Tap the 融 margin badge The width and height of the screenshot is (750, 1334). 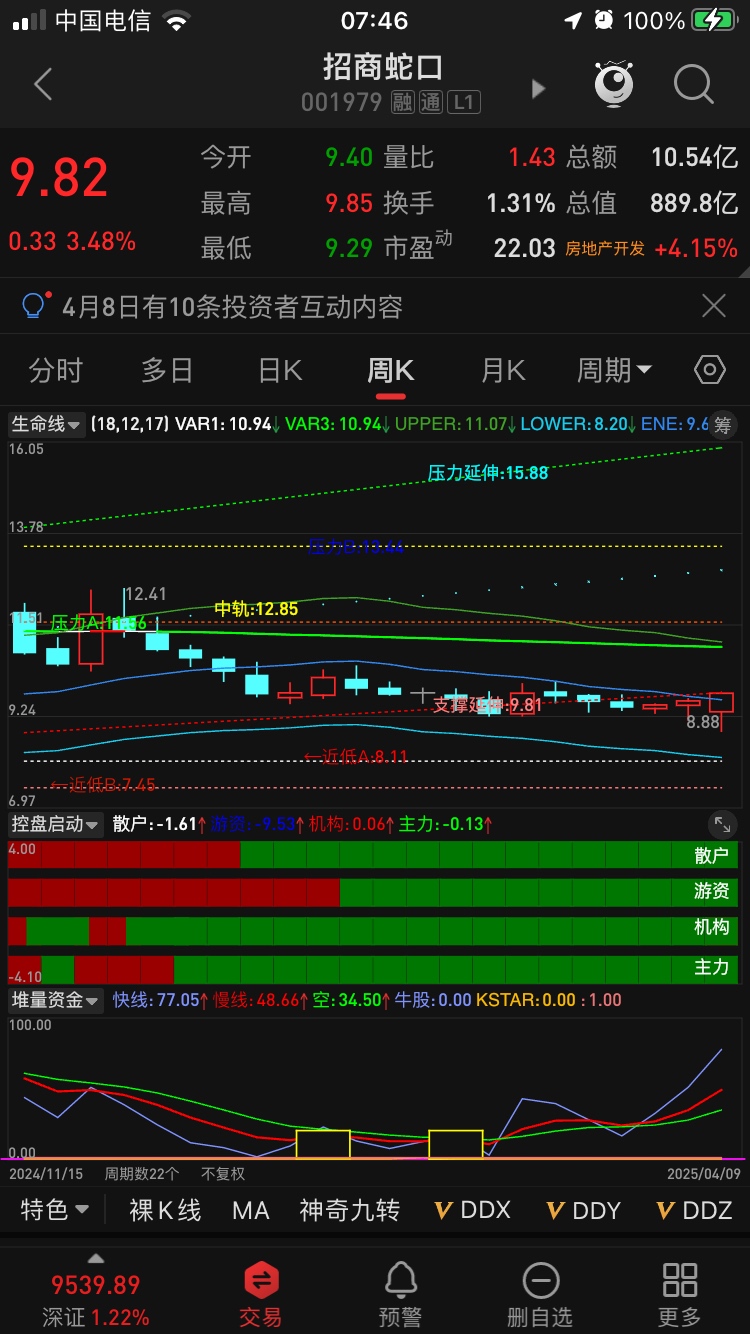pyautogui.click(x=402, y=102)
